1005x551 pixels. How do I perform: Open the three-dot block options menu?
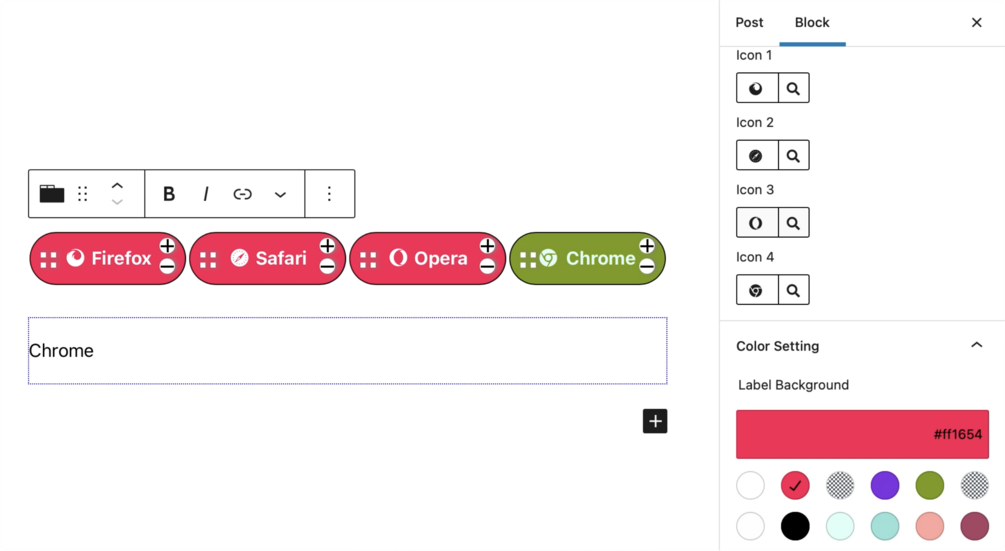point(329,193)
